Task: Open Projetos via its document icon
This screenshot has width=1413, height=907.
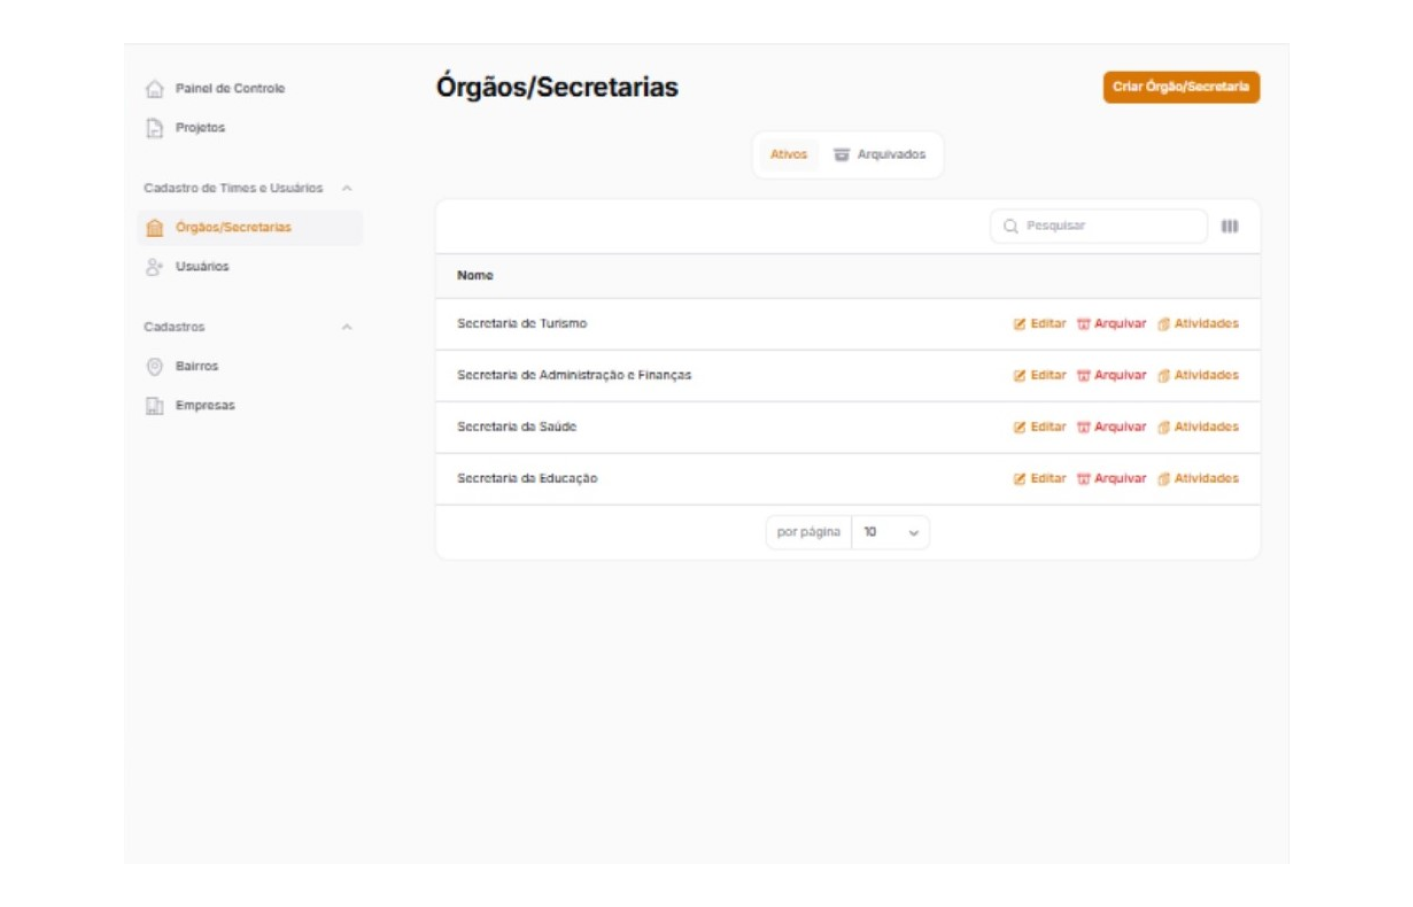Action: click(x=155, y=128)
